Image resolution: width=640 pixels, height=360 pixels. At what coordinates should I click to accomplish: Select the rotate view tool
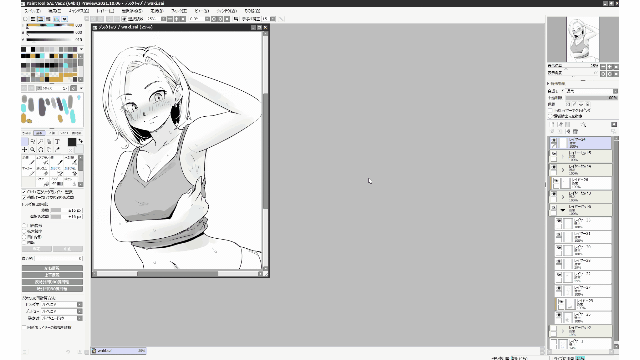point(41,150)
